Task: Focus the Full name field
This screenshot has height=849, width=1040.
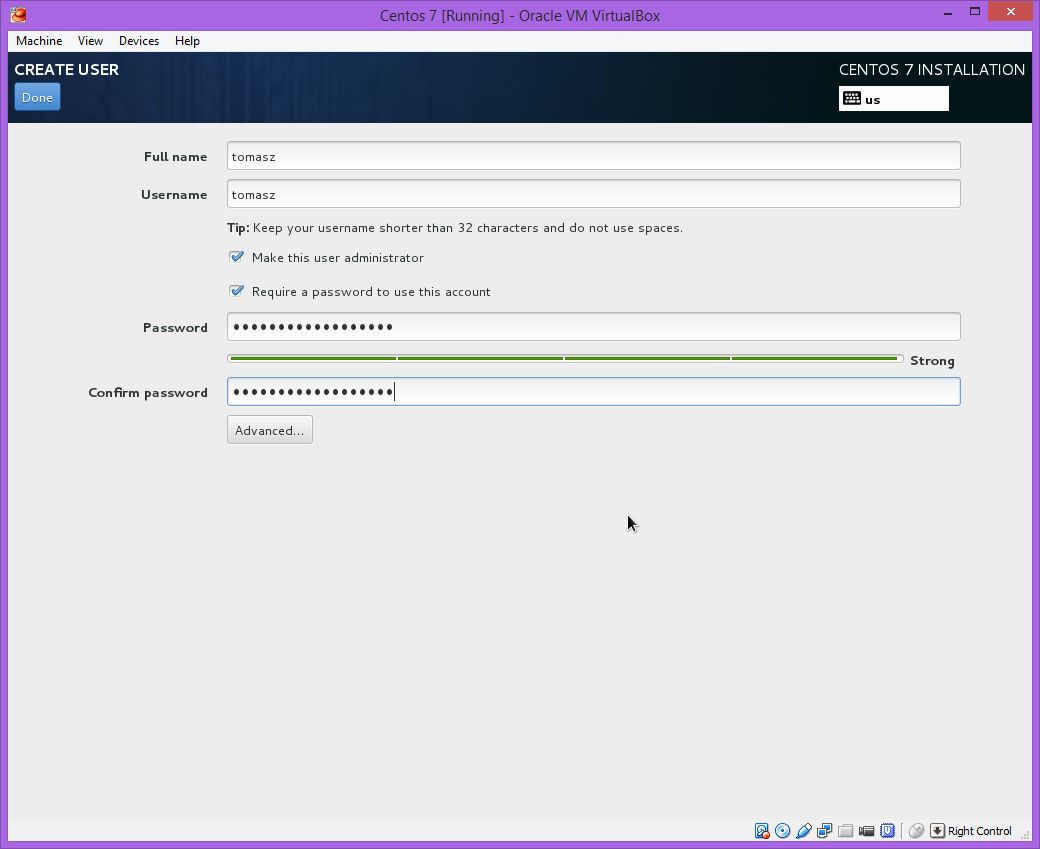Action: click(x=594, y=156)
